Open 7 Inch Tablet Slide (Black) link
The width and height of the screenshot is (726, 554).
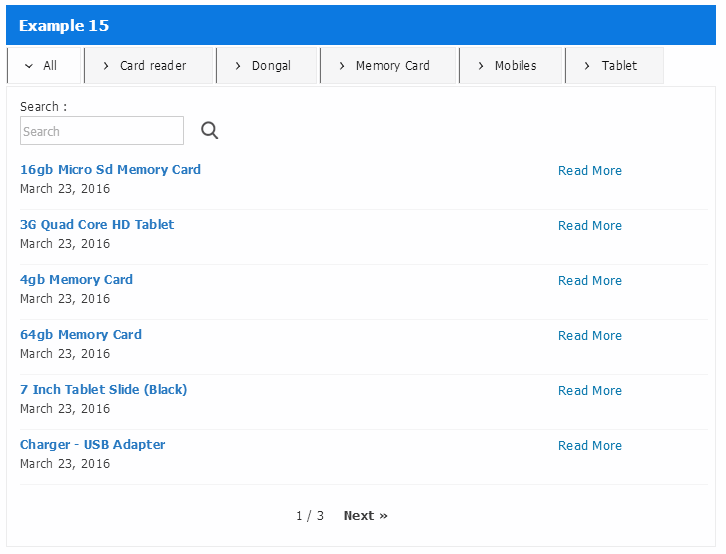104,390
